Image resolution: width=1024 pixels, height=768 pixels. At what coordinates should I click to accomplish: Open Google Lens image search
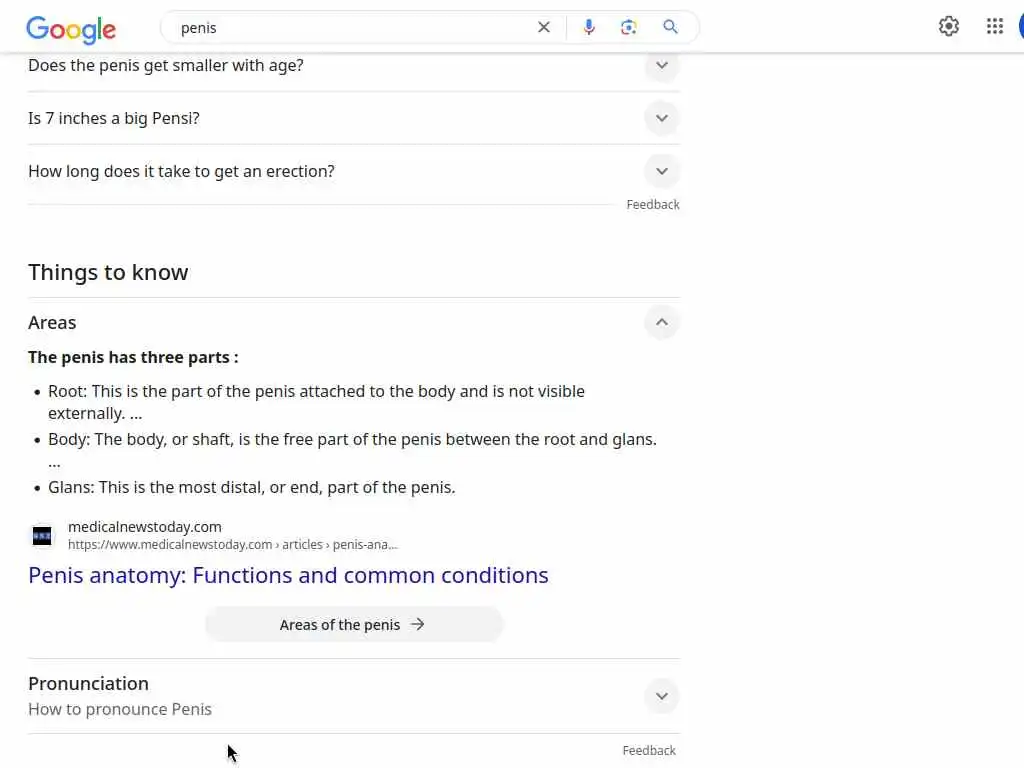(629, 28)
